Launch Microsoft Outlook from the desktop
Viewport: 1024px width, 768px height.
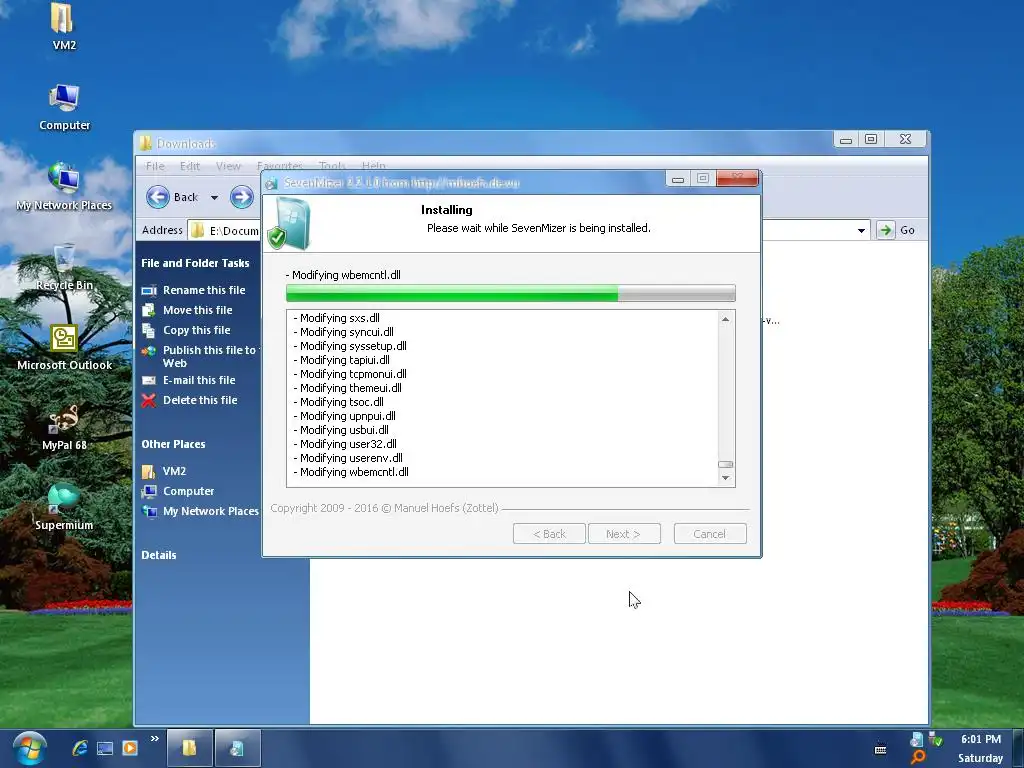pyautogui.click(x=64, y=347)
